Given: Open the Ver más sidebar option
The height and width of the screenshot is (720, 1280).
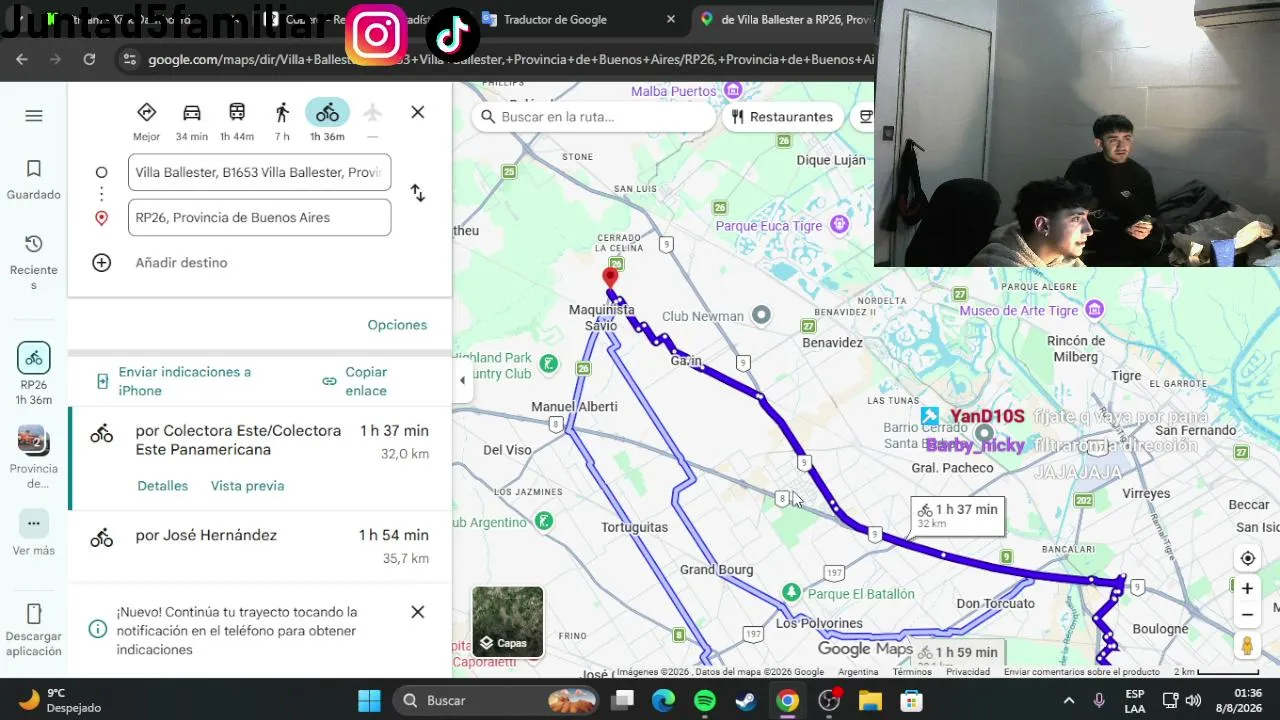Looking at the screenshot, I should pyautogui.click(x=34, y=534).
